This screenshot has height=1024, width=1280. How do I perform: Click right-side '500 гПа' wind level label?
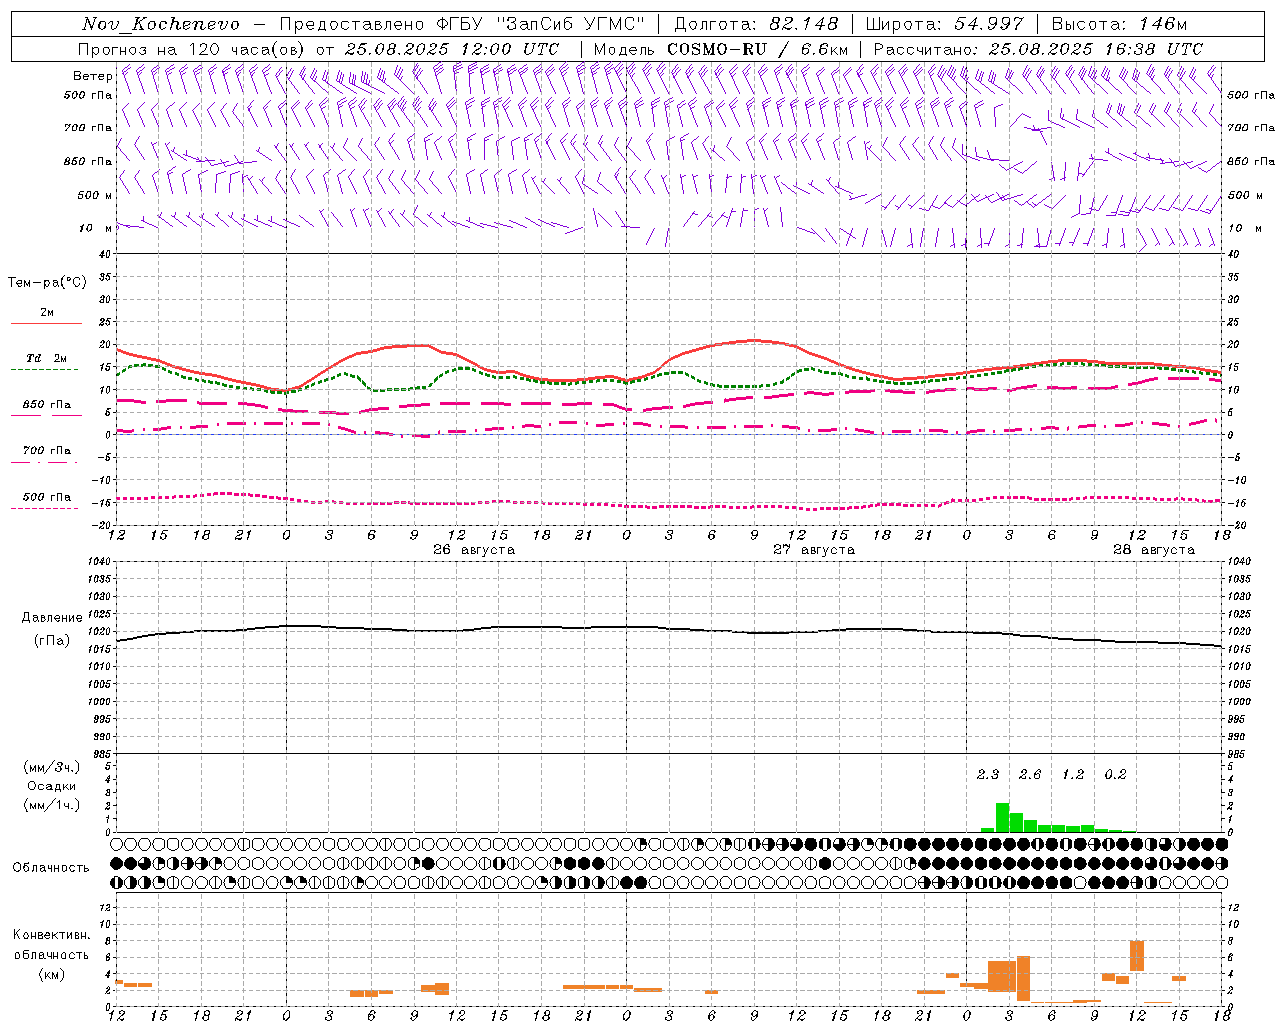1252,95
